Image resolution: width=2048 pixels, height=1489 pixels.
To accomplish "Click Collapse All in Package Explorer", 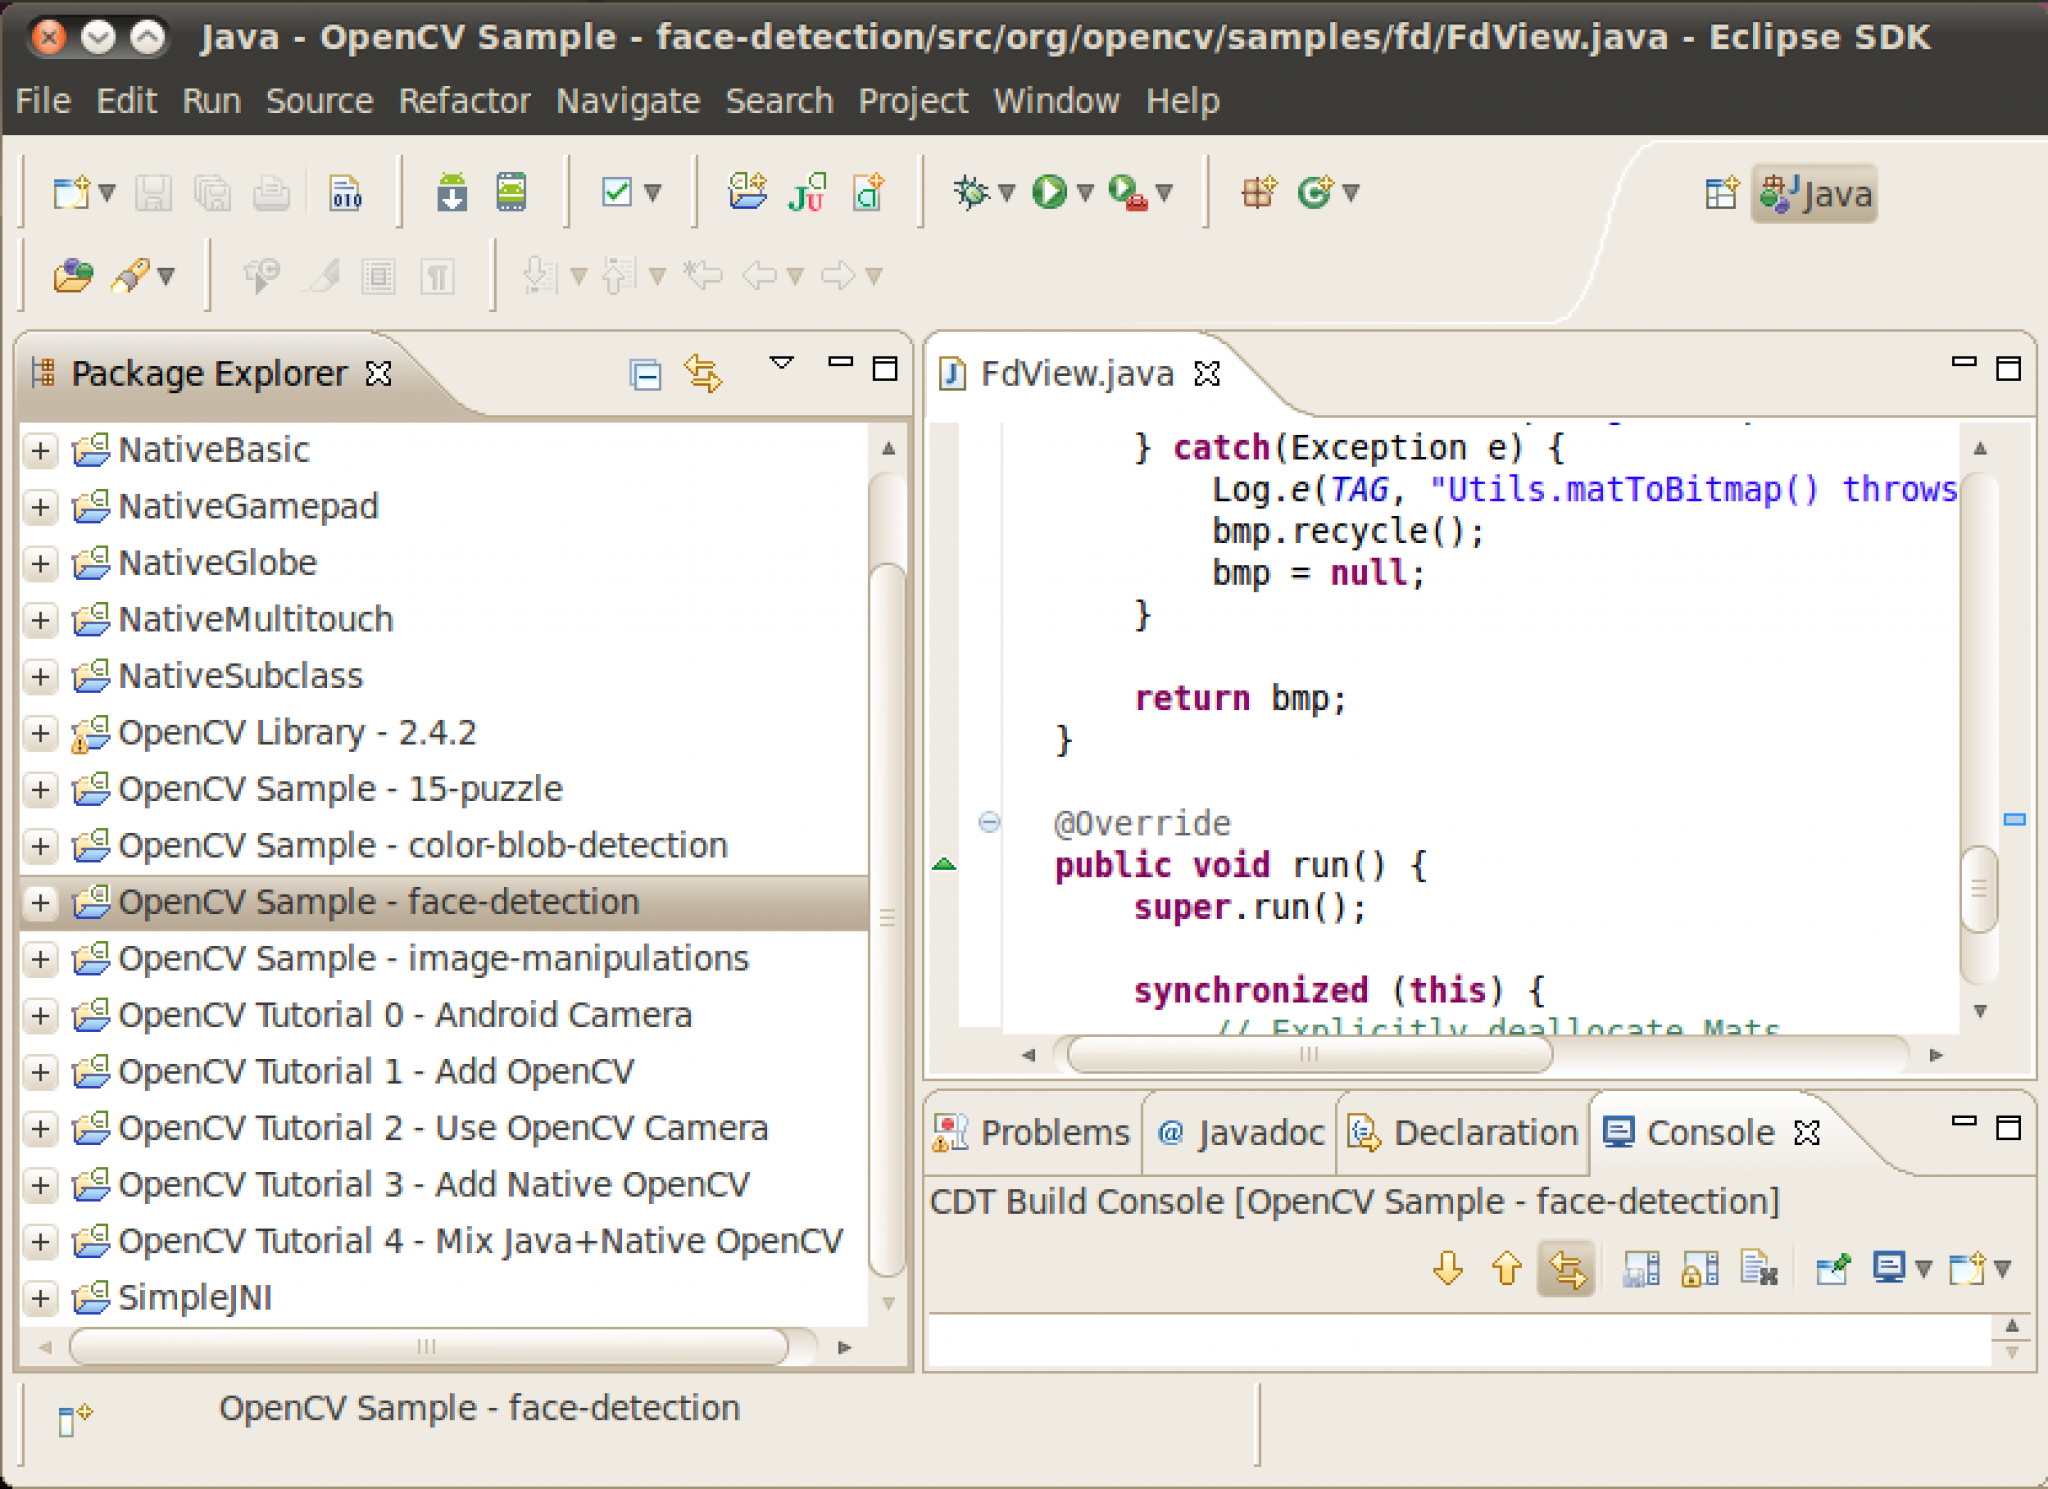I will [x=645, y=374].
